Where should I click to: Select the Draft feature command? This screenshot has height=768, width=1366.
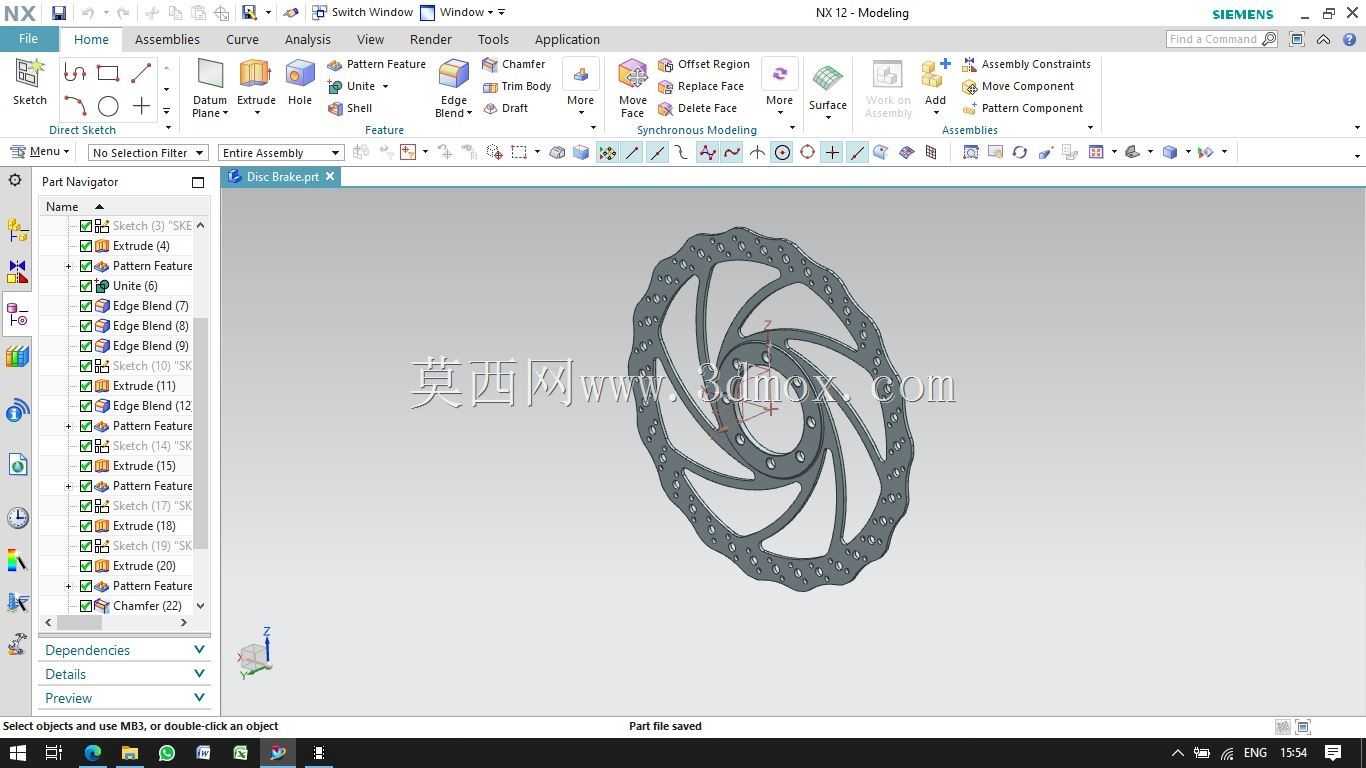click(x=505, y=108)
